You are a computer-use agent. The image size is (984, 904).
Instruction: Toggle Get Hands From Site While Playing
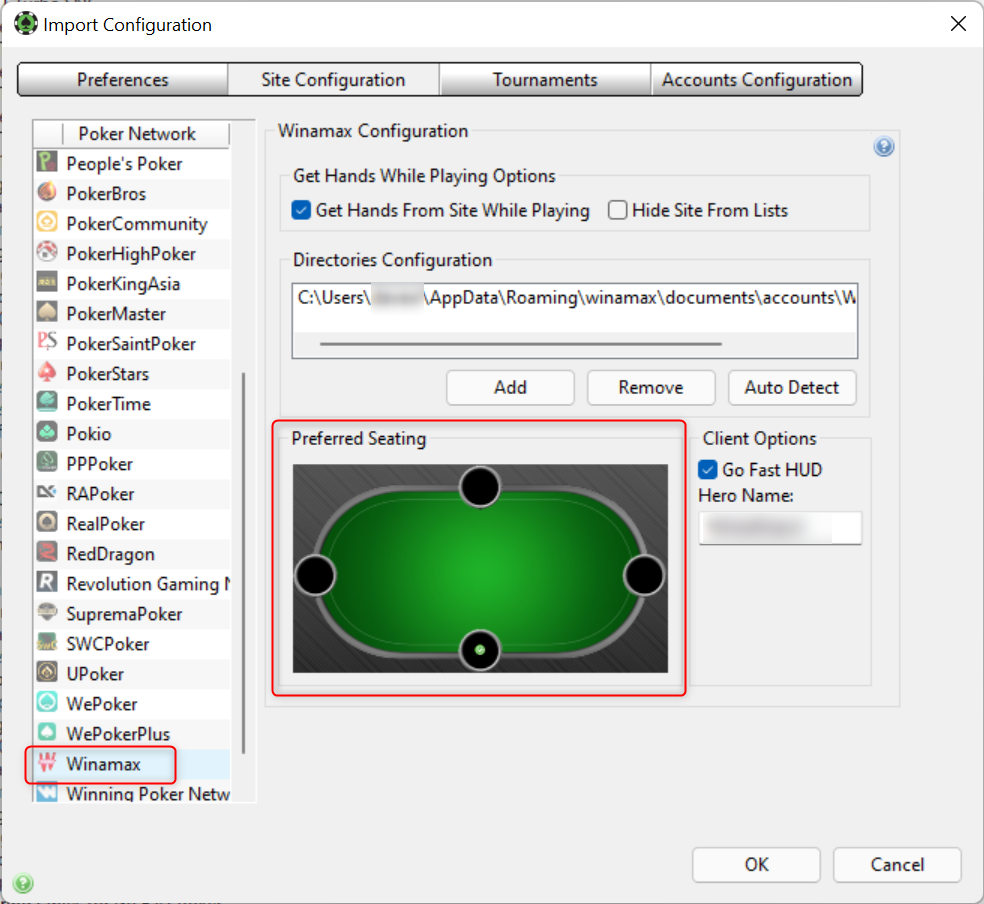[301, 210]
